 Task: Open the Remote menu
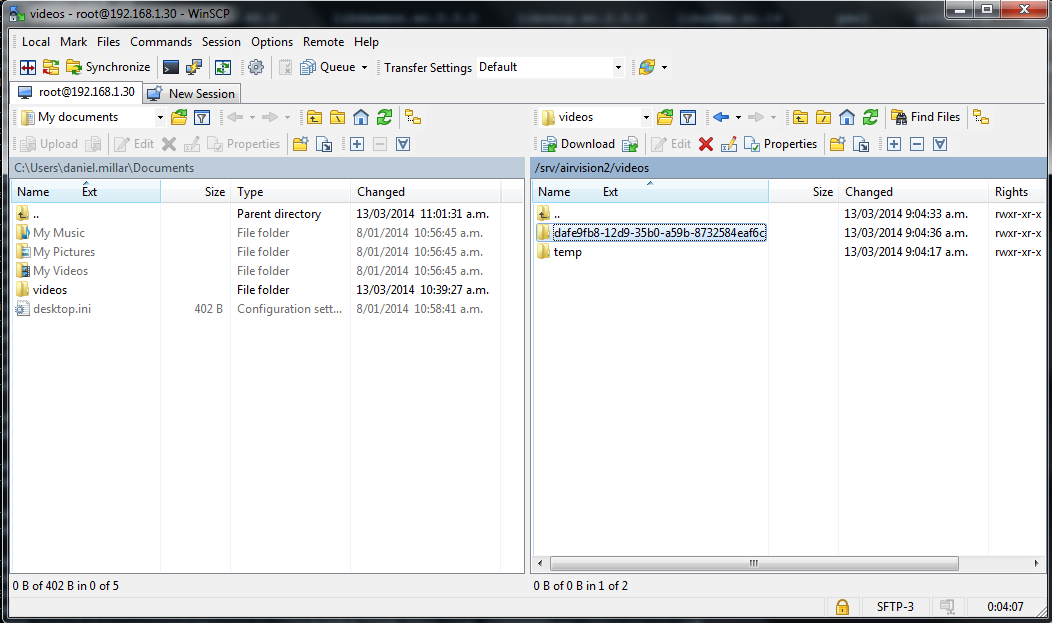tap(323, 42)
